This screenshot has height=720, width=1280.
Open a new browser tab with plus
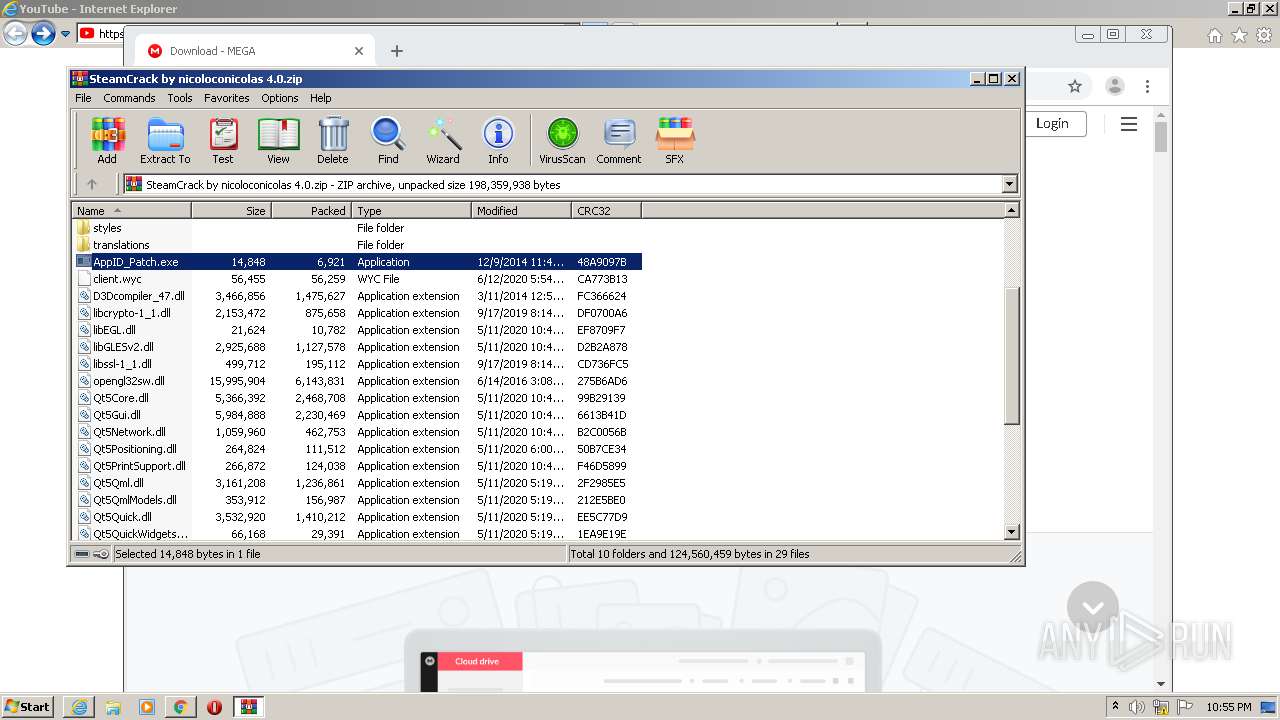[397, 51]
